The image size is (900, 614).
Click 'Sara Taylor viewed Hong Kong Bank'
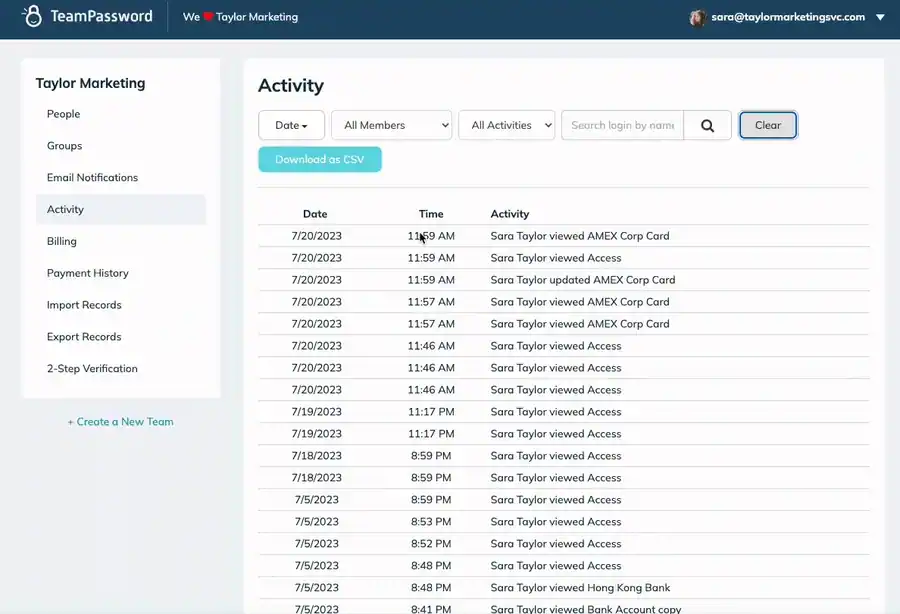580,588
